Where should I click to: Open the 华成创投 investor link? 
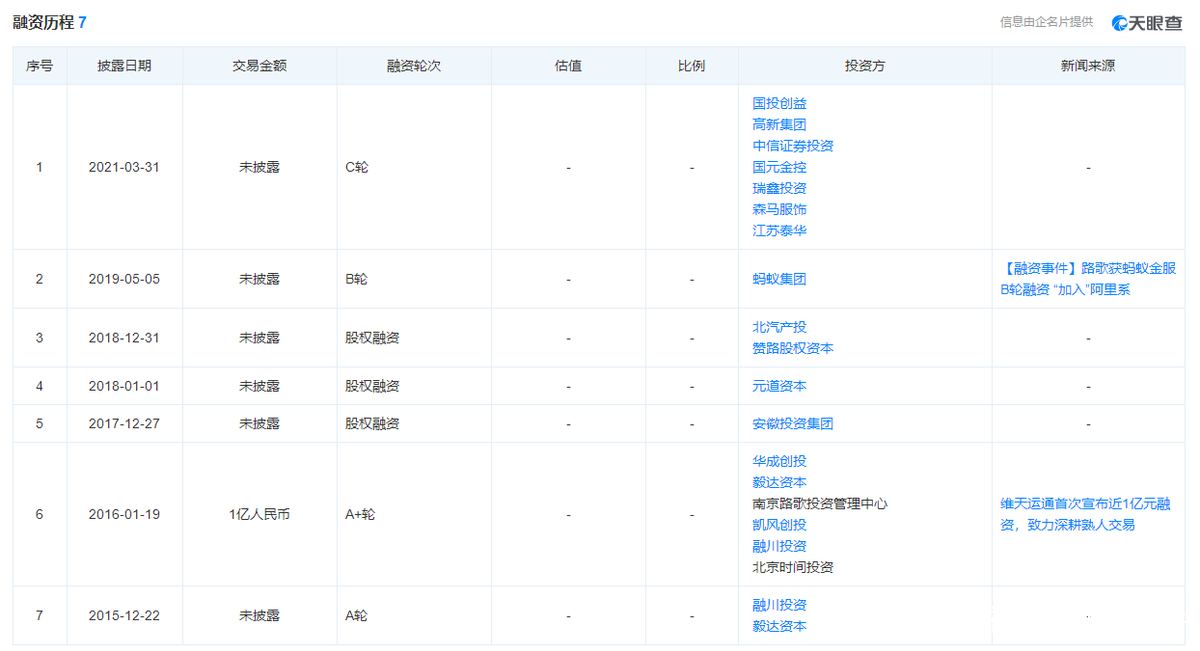(779, 461)
